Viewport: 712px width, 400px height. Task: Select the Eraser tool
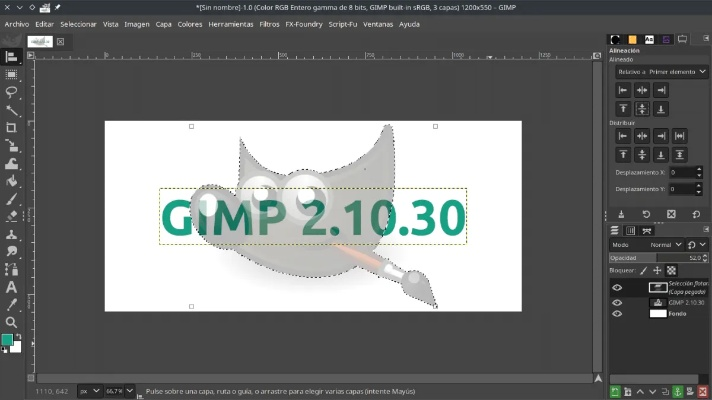(x=11, y=216)
